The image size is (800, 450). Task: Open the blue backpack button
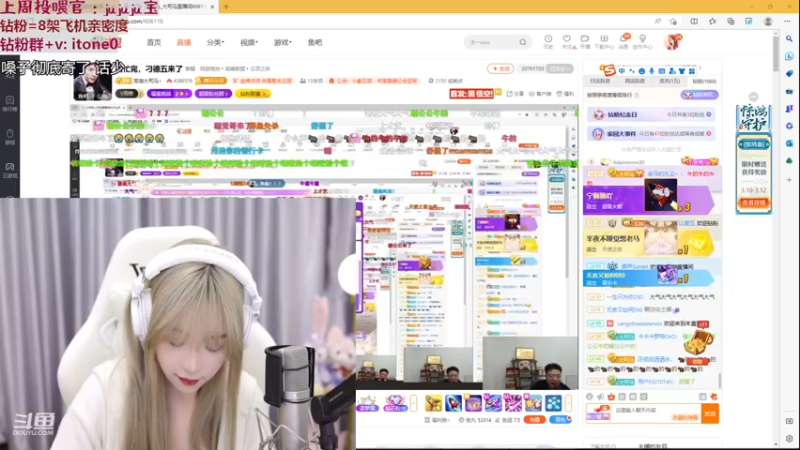(x=561, y=419)
